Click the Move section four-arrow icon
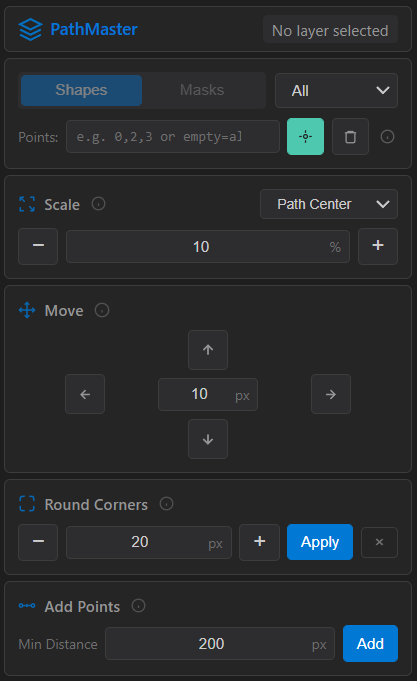Viewport: 417px width, 681px height. 27,310
